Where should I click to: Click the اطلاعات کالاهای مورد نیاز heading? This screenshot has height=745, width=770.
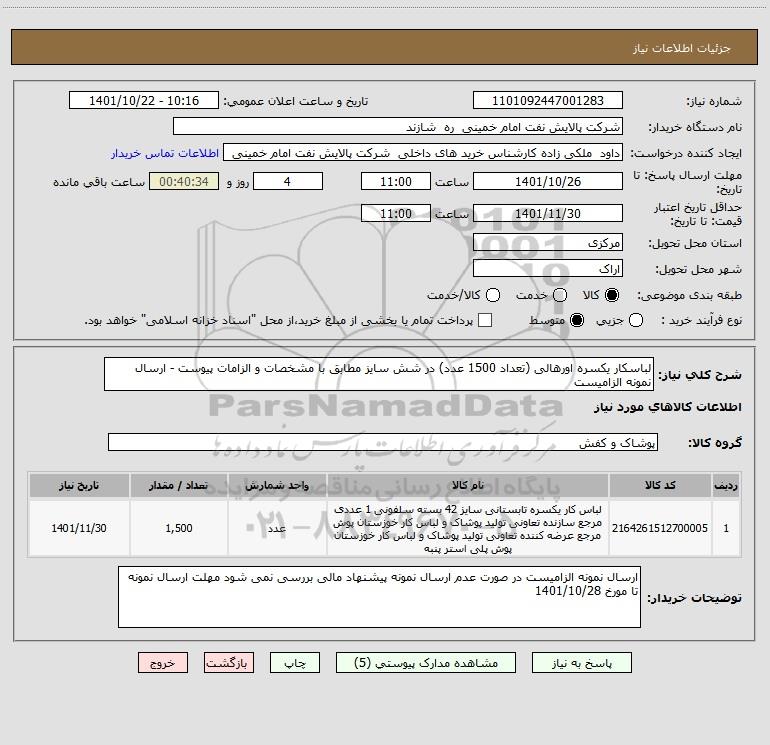point(668,407)
